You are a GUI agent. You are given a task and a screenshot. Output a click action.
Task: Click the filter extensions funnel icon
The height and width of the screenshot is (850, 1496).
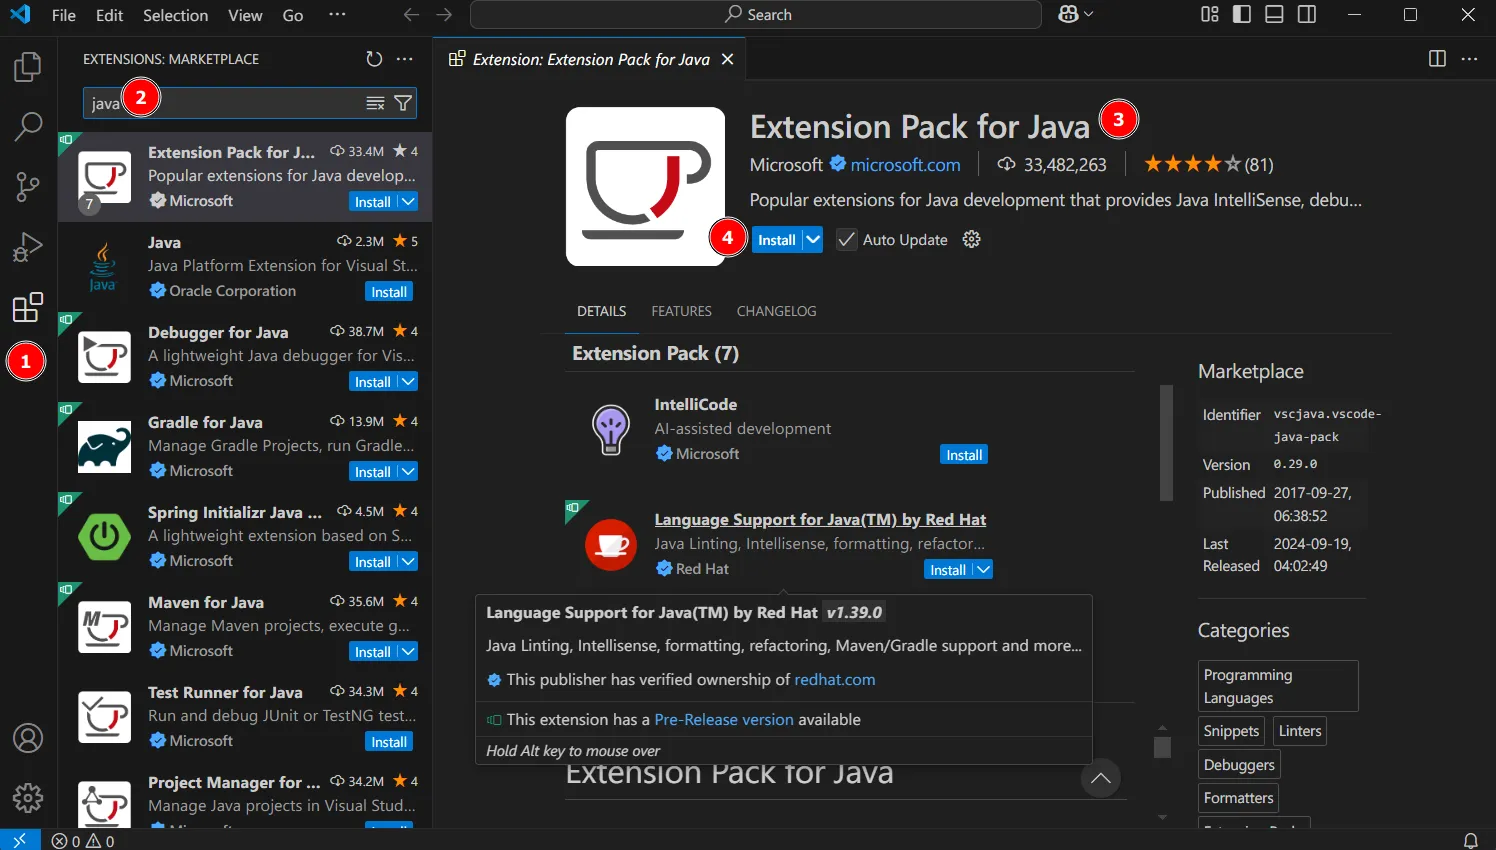tap(403, 103)
